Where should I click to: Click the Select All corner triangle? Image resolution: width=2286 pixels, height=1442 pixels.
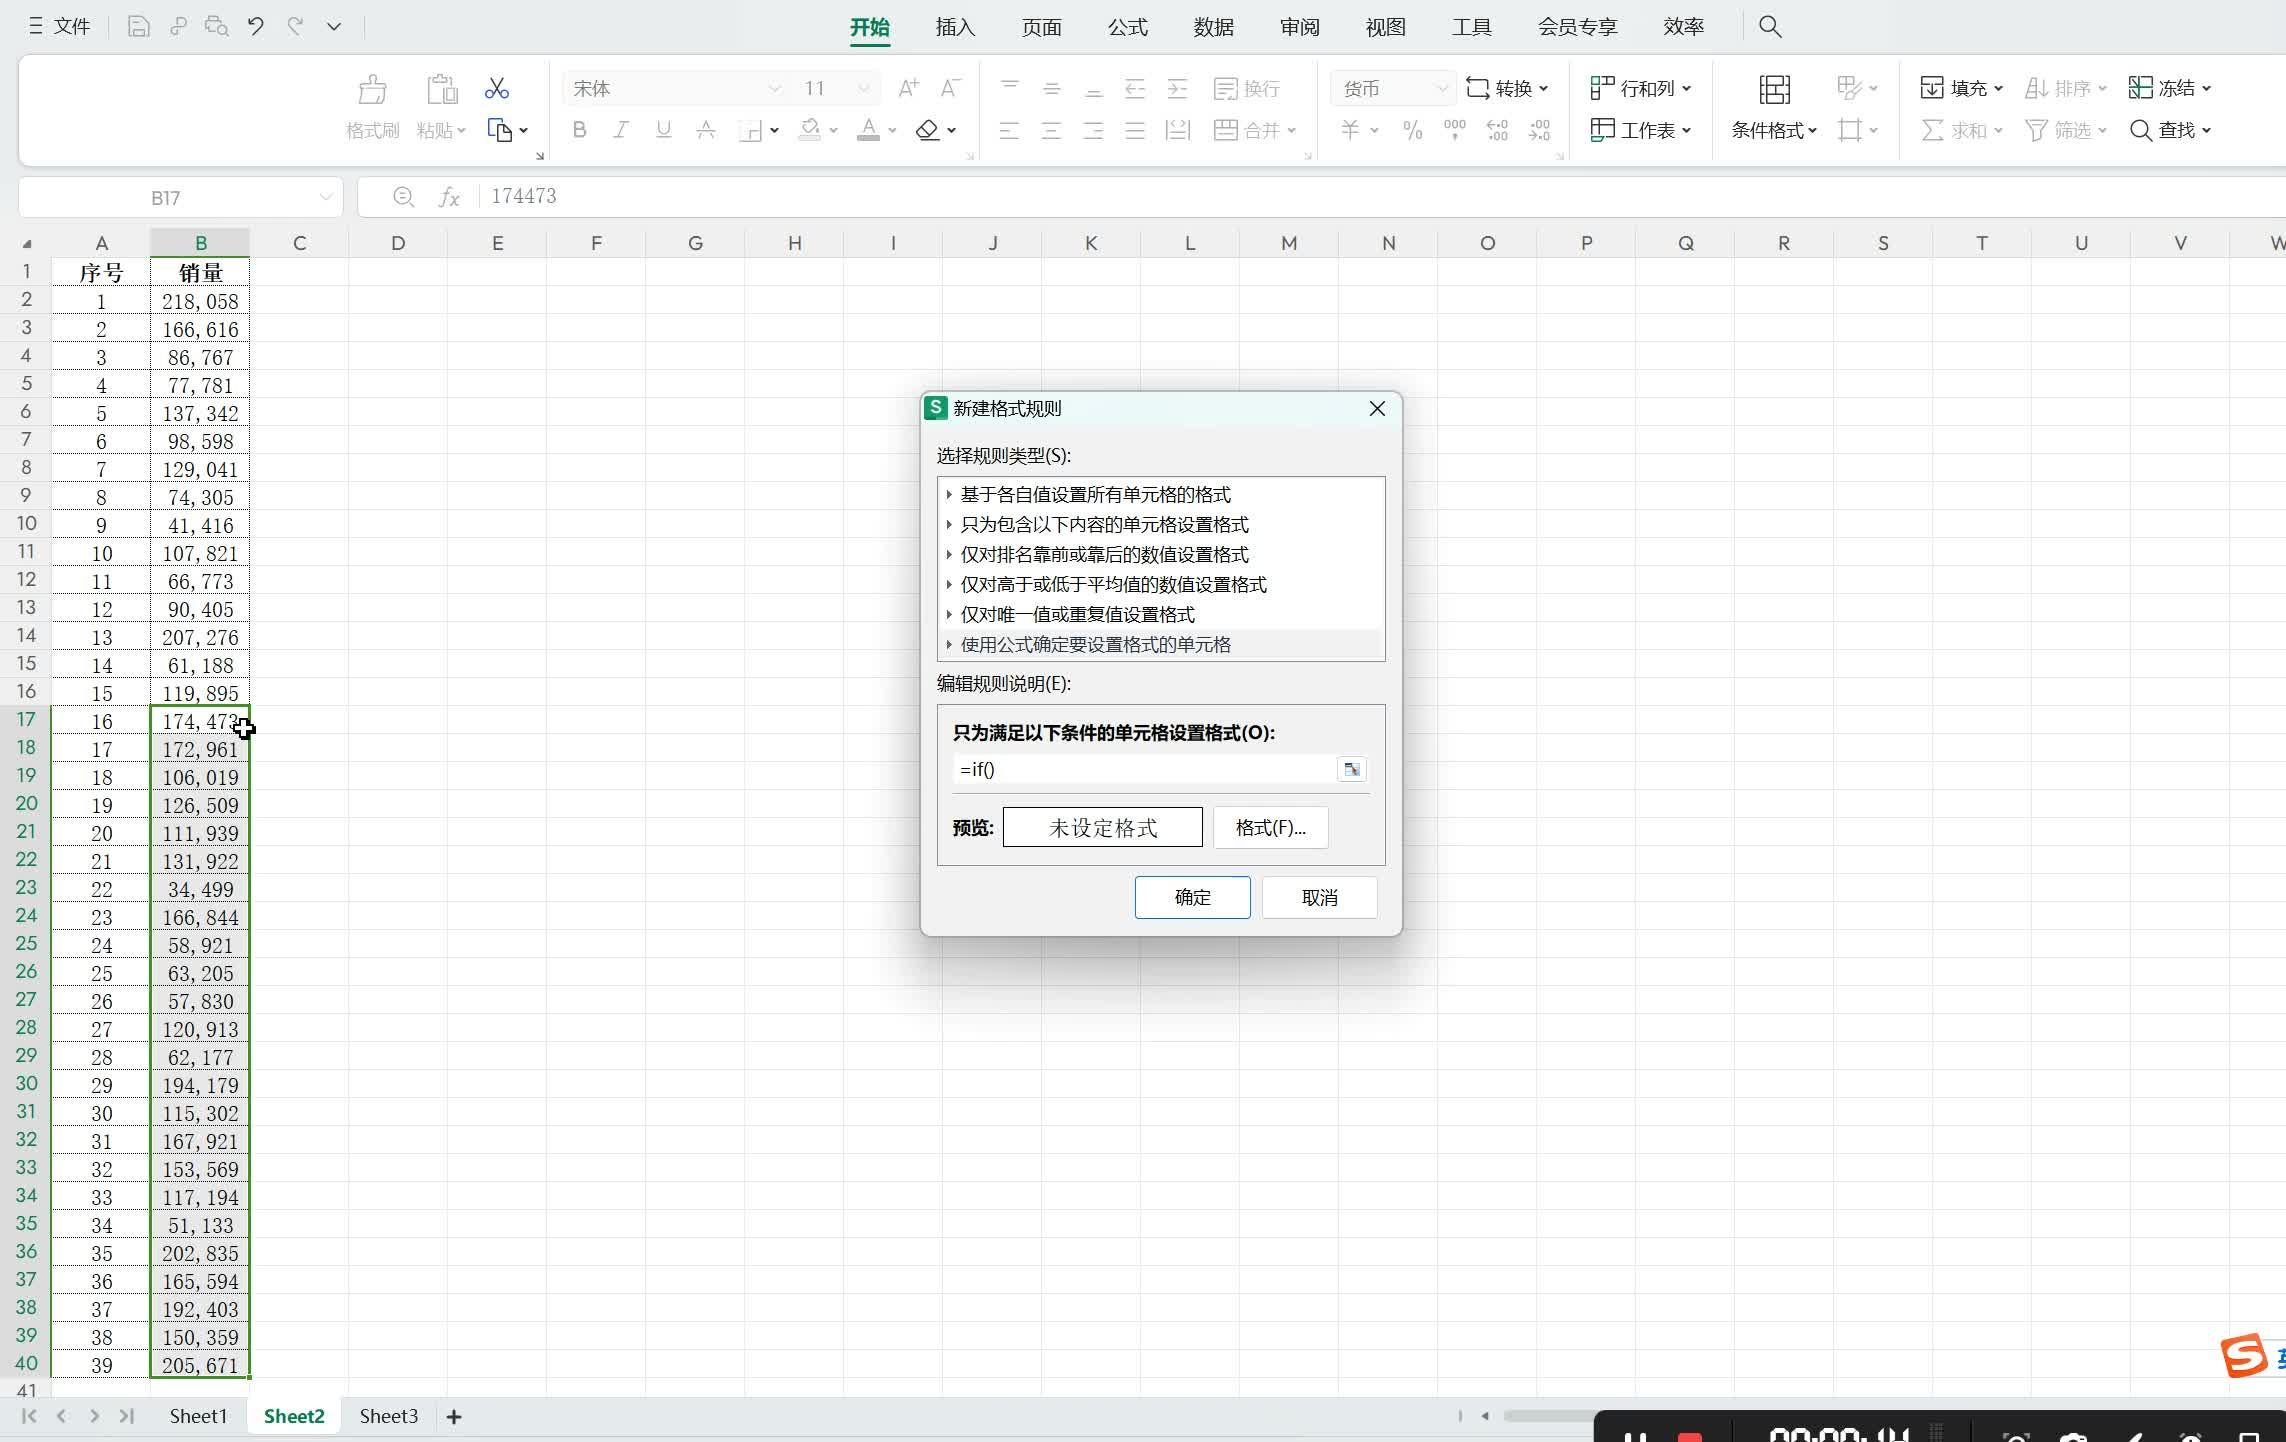27,243
